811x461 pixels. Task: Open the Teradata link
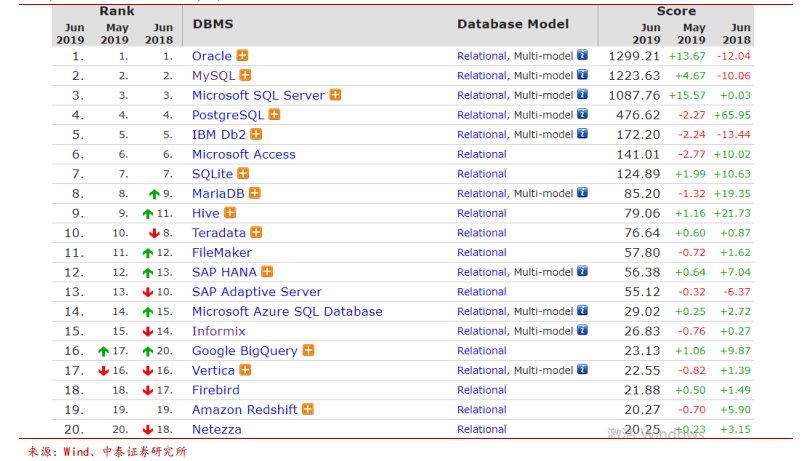pos(219,233)
